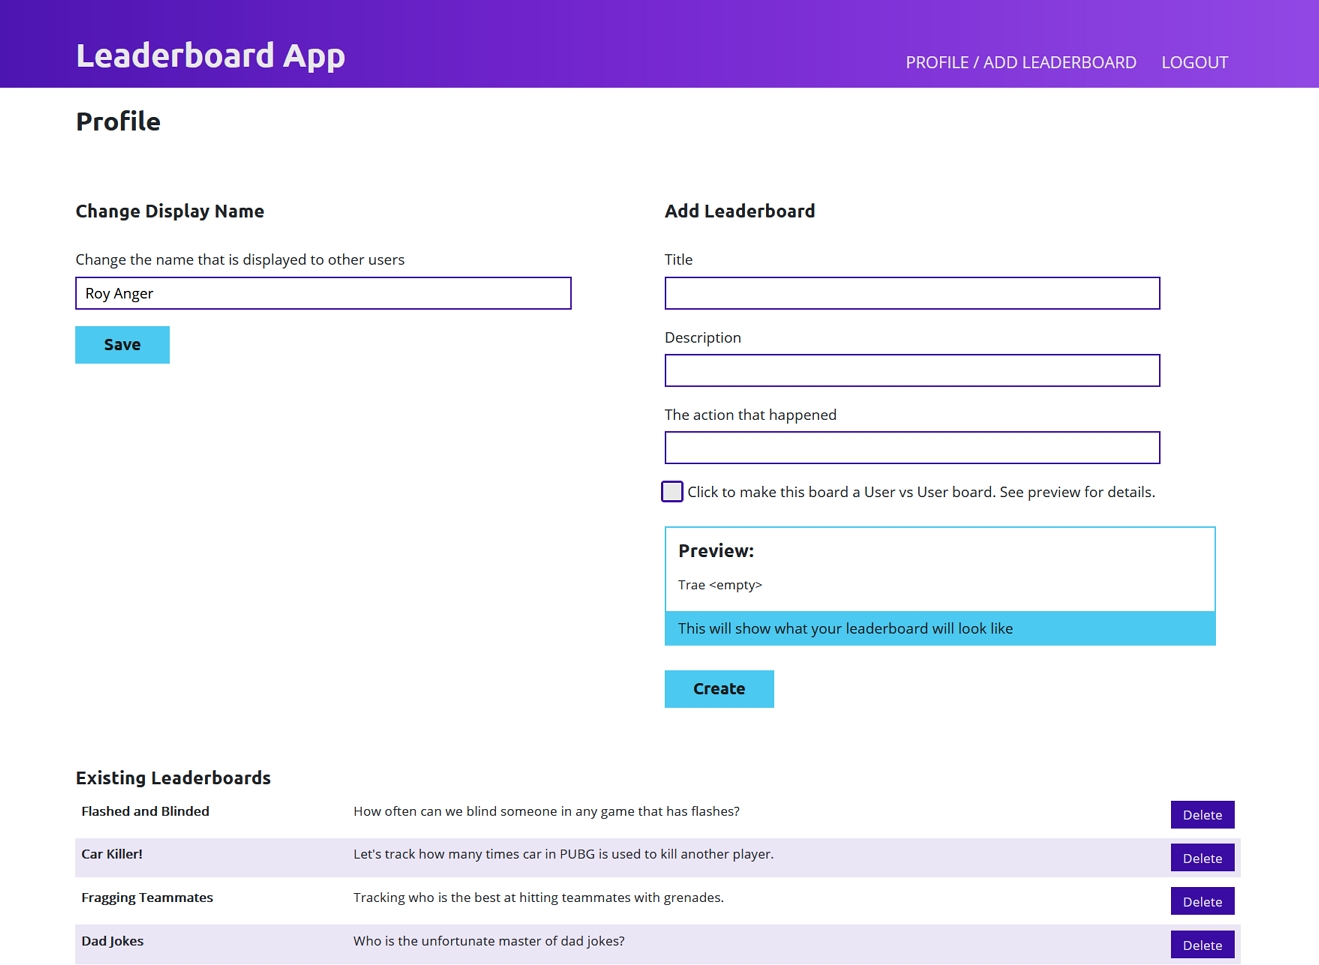Focus the Description input field
The width and height of the screenshot is (1319, 965).
coord(912,370)
